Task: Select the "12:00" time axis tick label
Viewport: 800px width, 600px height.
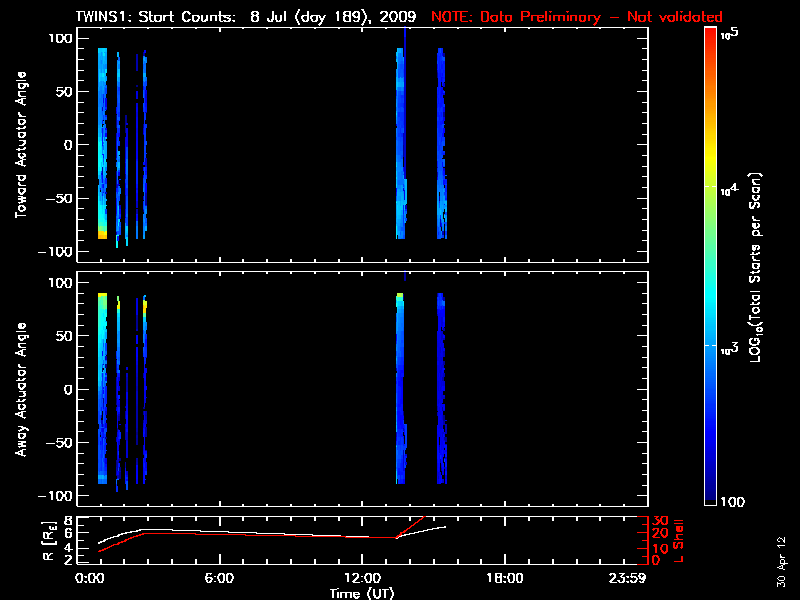Action: coord(362,578)
